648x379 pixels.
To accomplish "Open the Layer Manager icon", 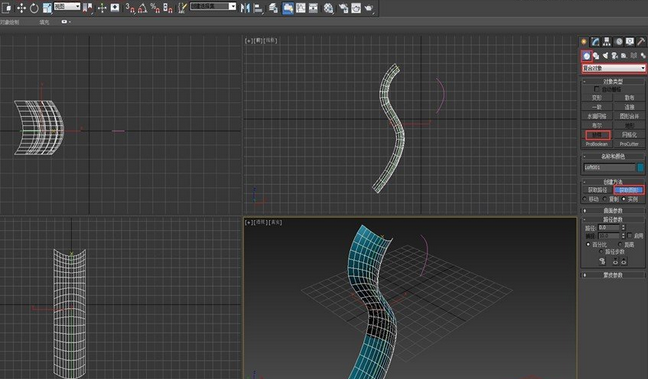I will (x=273, y=7).
